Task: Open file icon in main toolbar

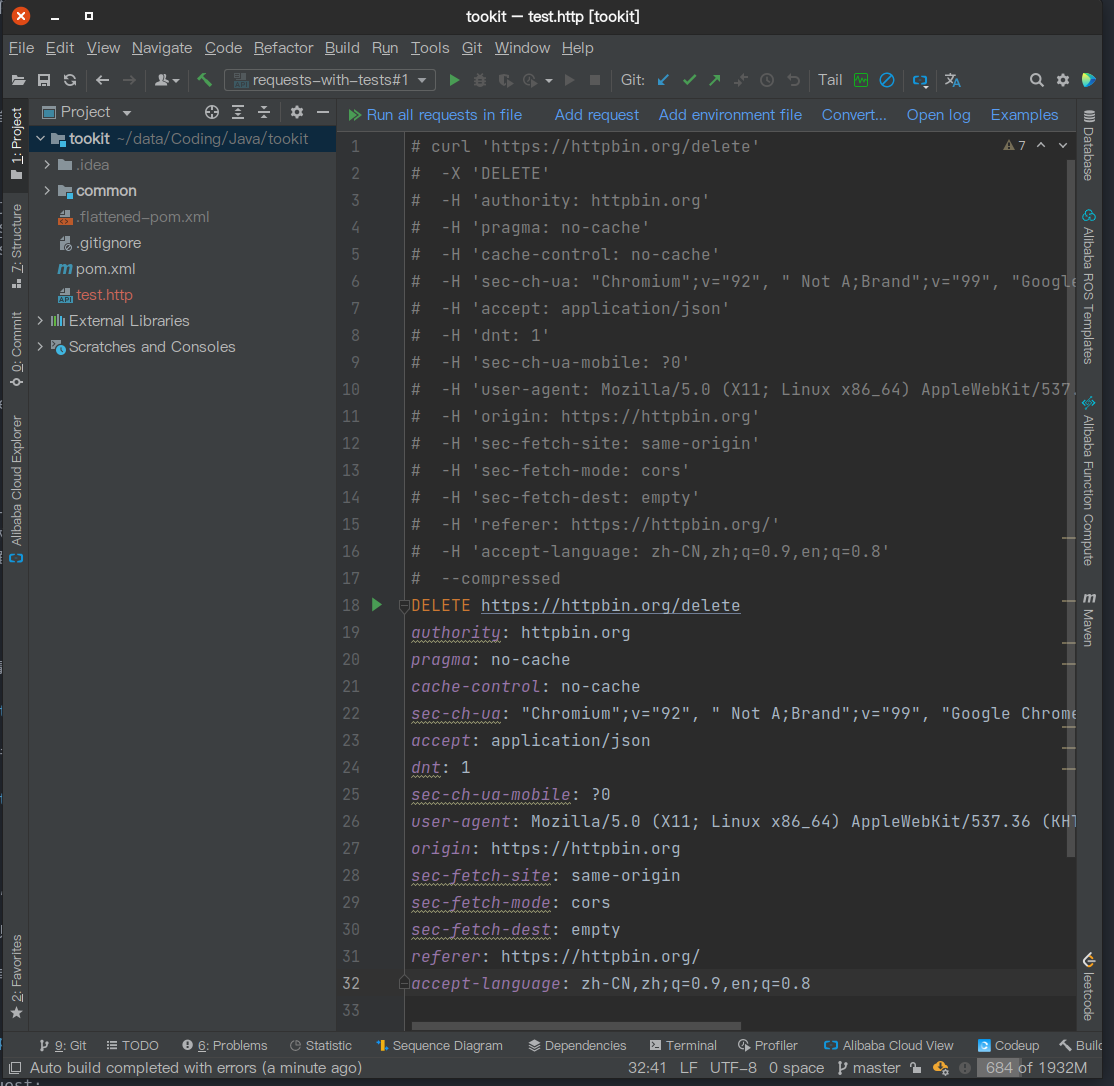Action: 18,80
